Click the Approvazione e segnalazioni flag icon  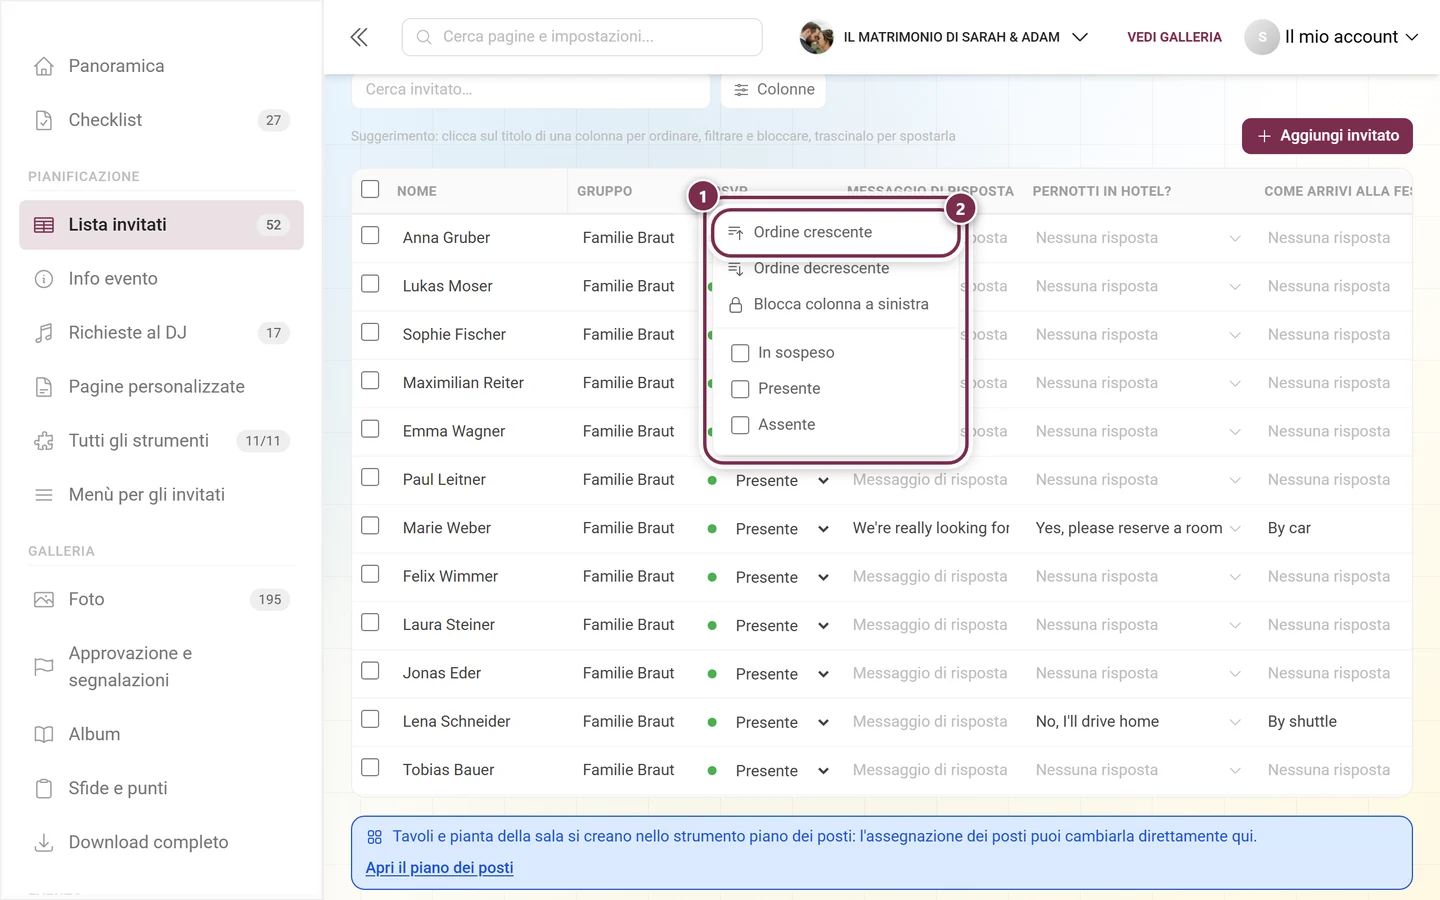44,666
